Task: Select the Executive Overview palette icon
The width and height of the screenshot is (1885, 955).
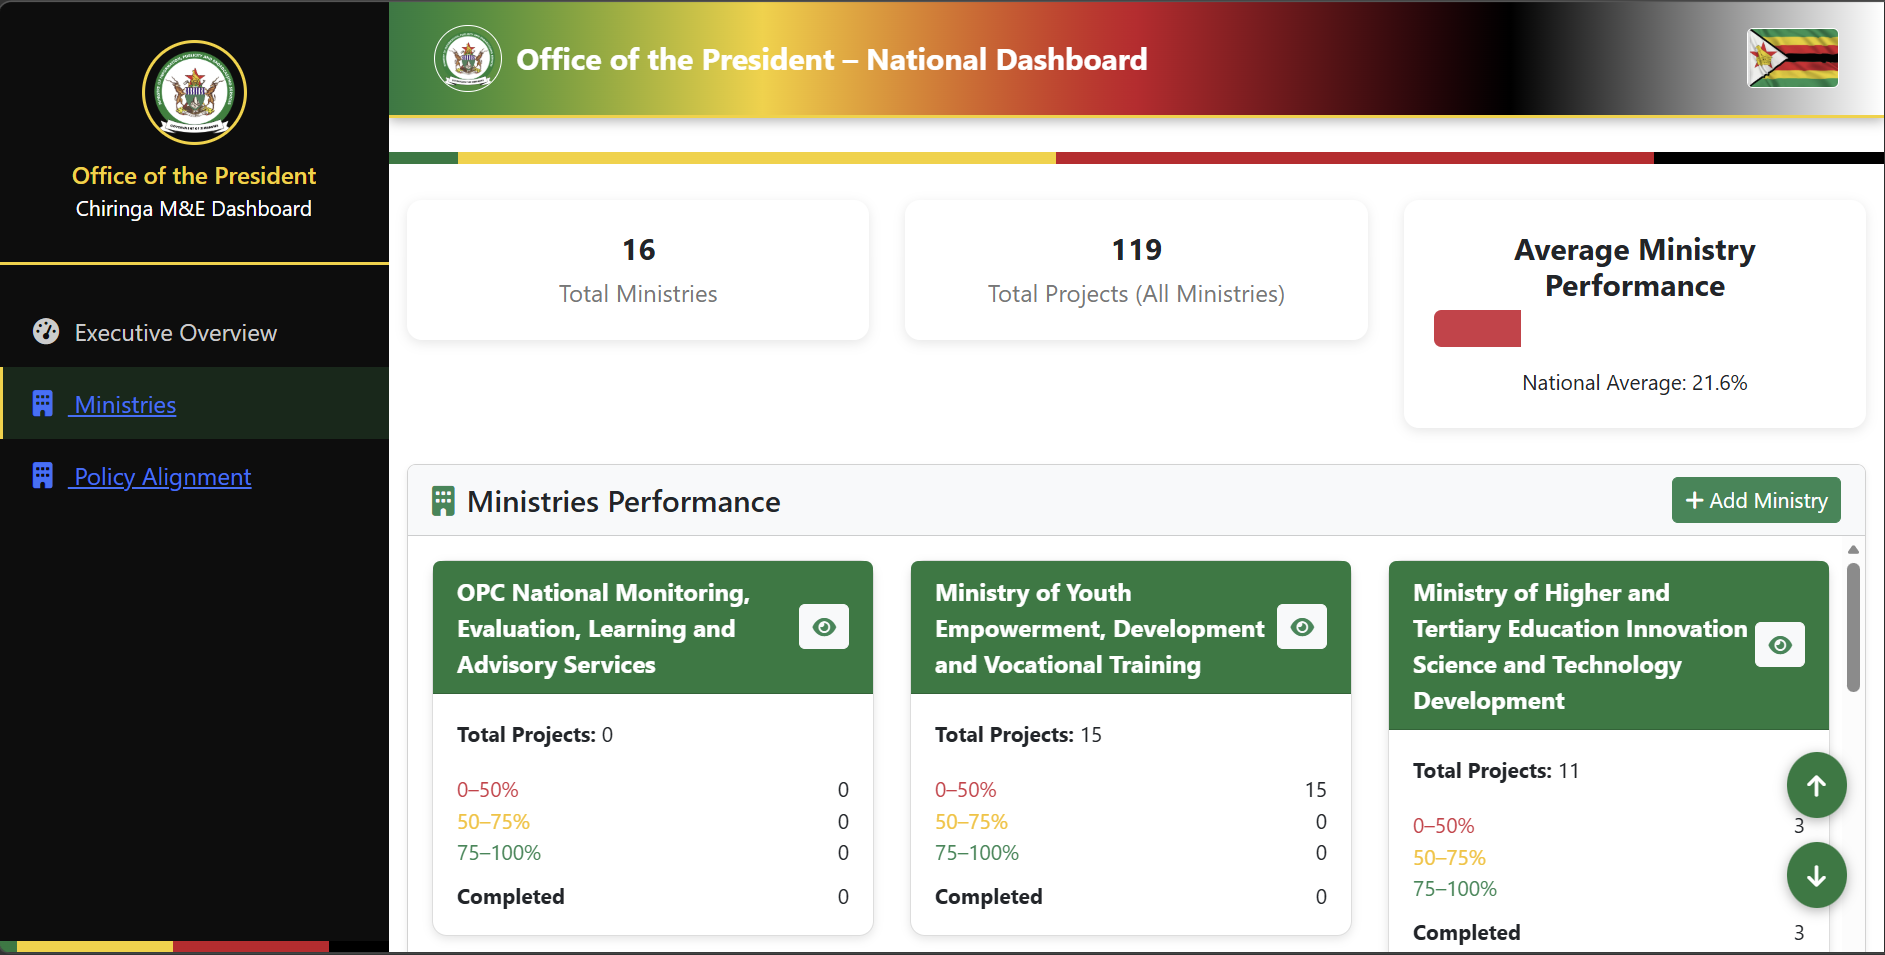Action: click(45, 331)
